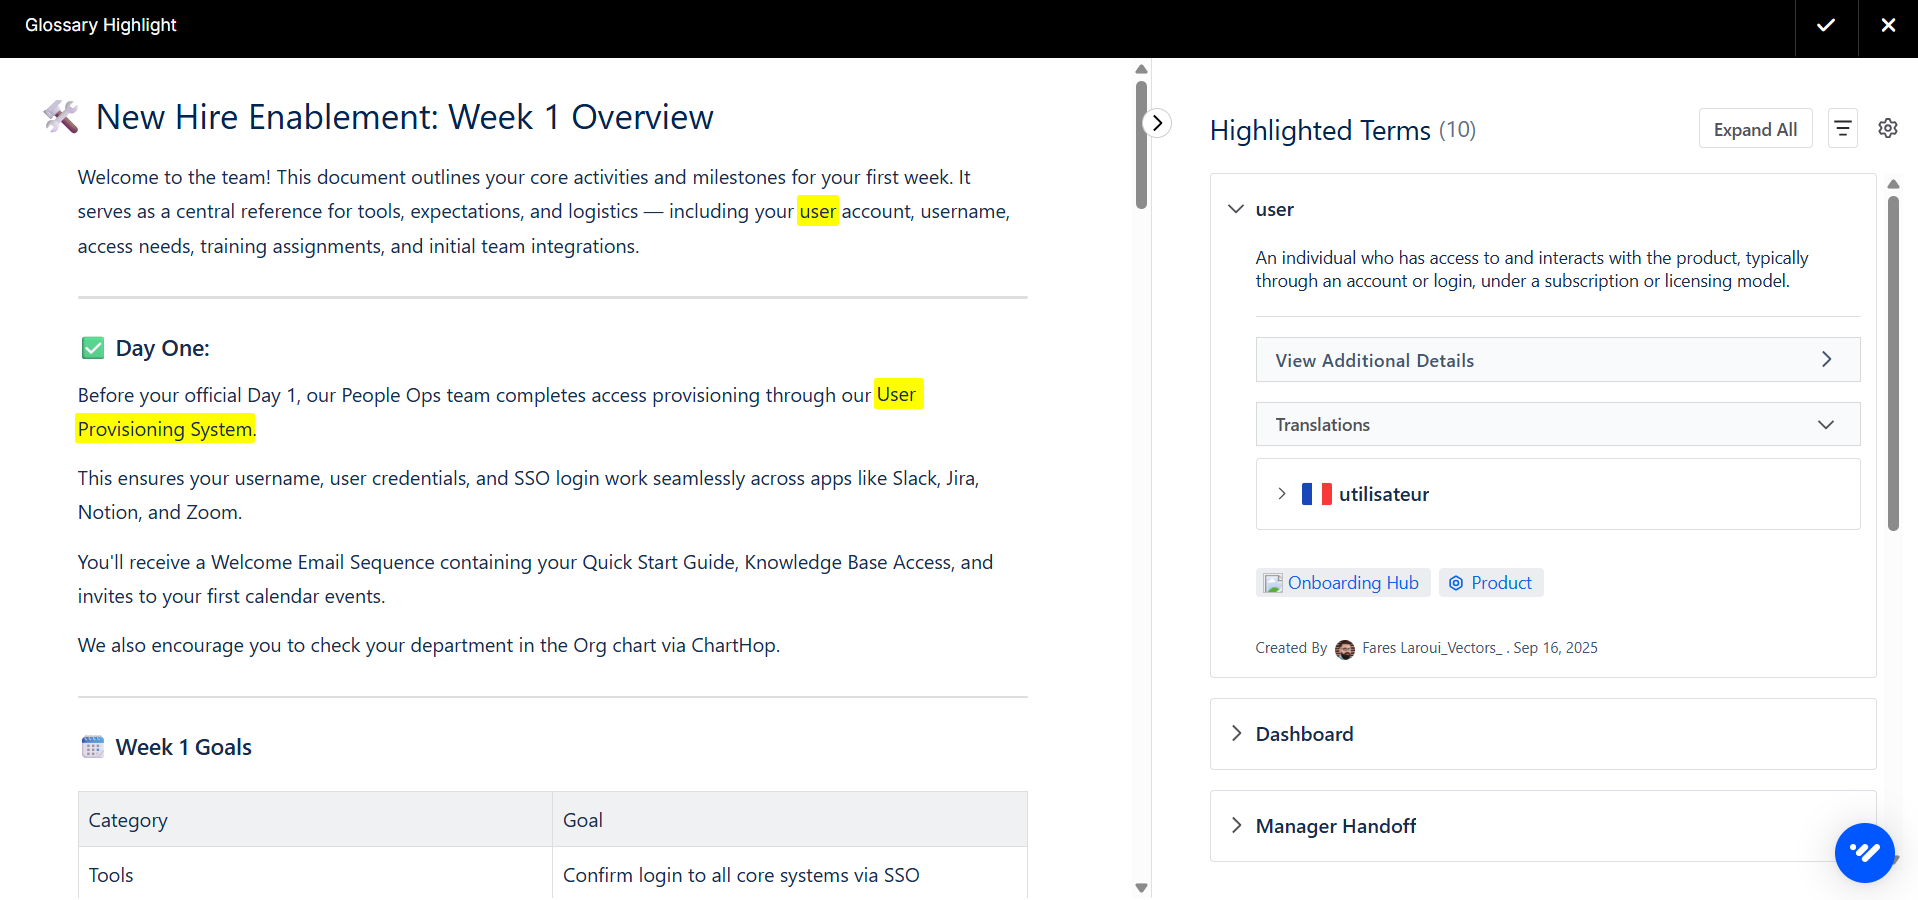Collapse the 'user' term entry
Image resolution: width=1918 pixels, height=900 pixels.
click(1236, 209)
